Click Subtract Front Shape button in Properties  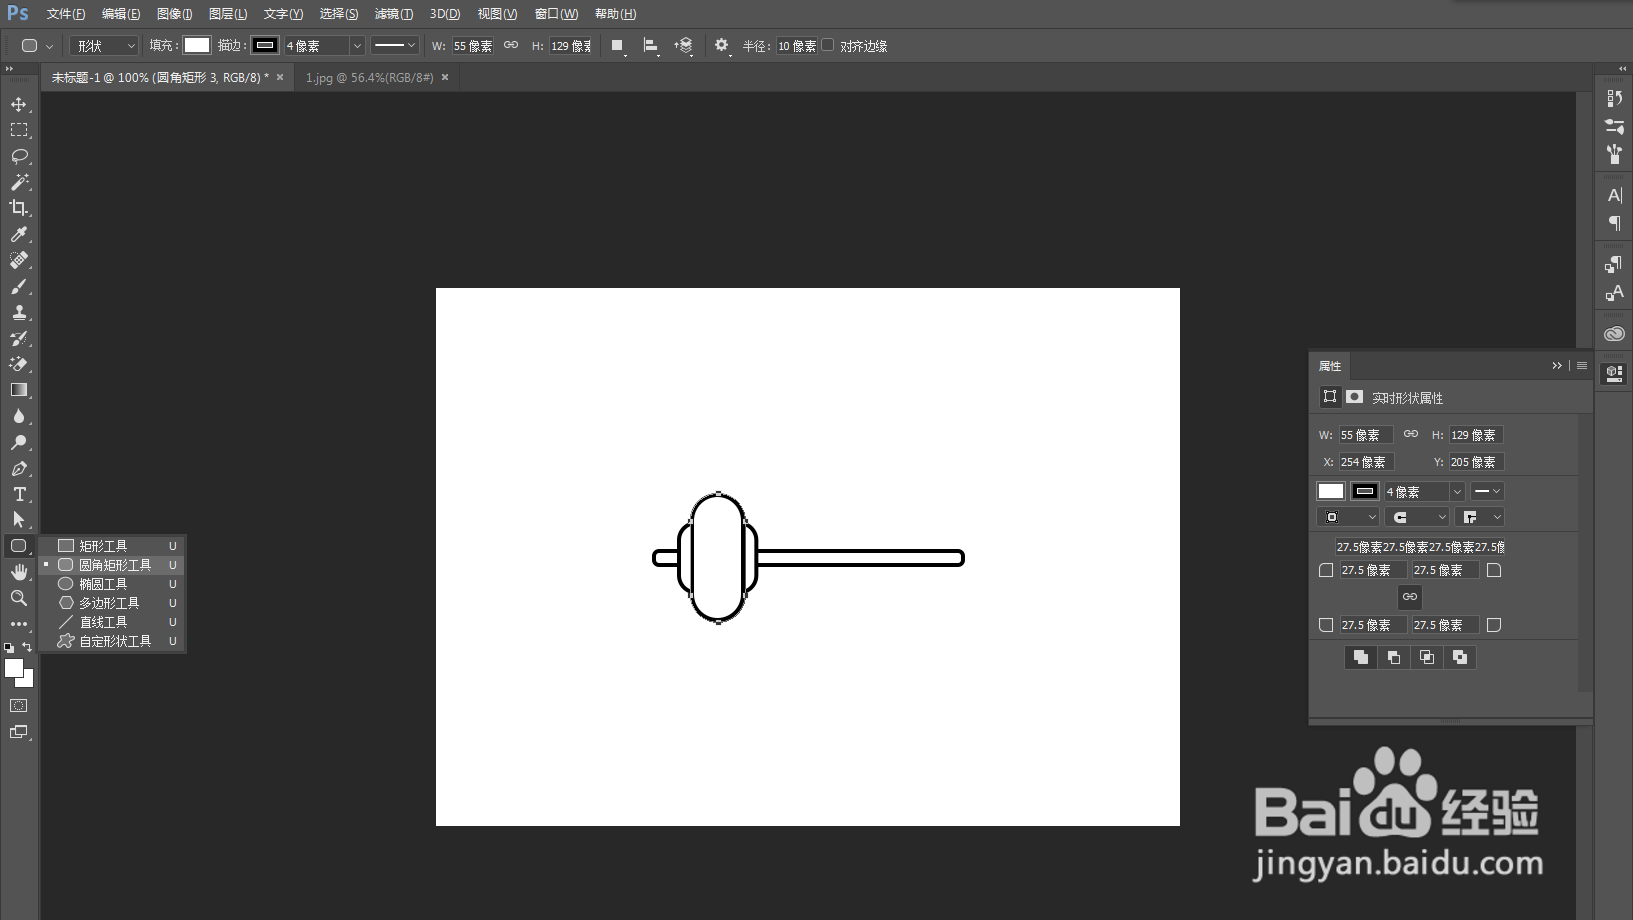click(x=1394, y=657)
